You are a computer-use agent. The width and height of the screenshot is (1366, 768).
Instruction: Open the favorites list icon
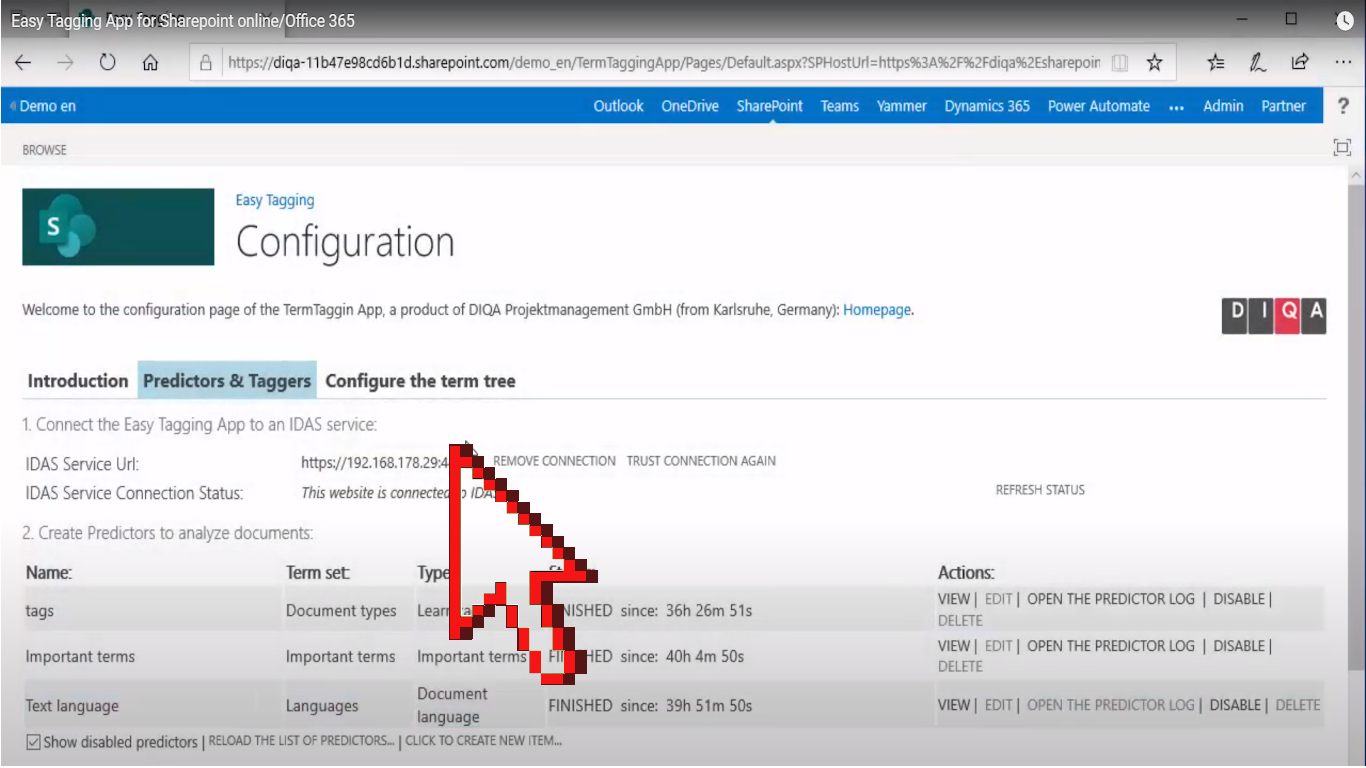tap(1216, 63)
